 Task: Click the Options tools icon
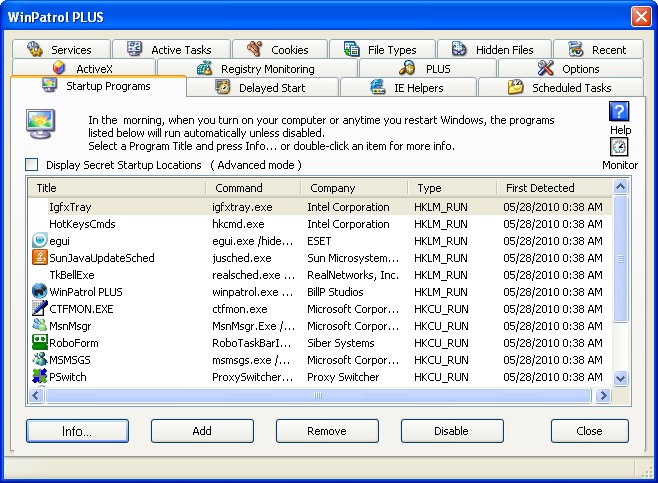(546, 68)
